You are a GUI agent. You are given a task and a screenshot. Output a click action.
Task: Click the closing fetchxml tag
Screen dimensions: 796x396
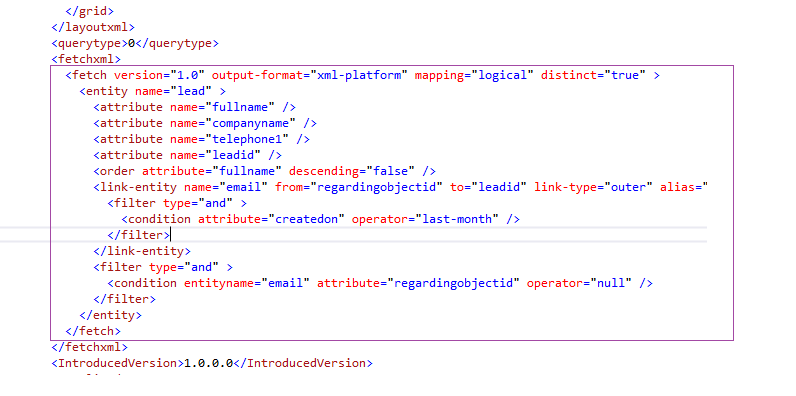[x=89, y=347]
